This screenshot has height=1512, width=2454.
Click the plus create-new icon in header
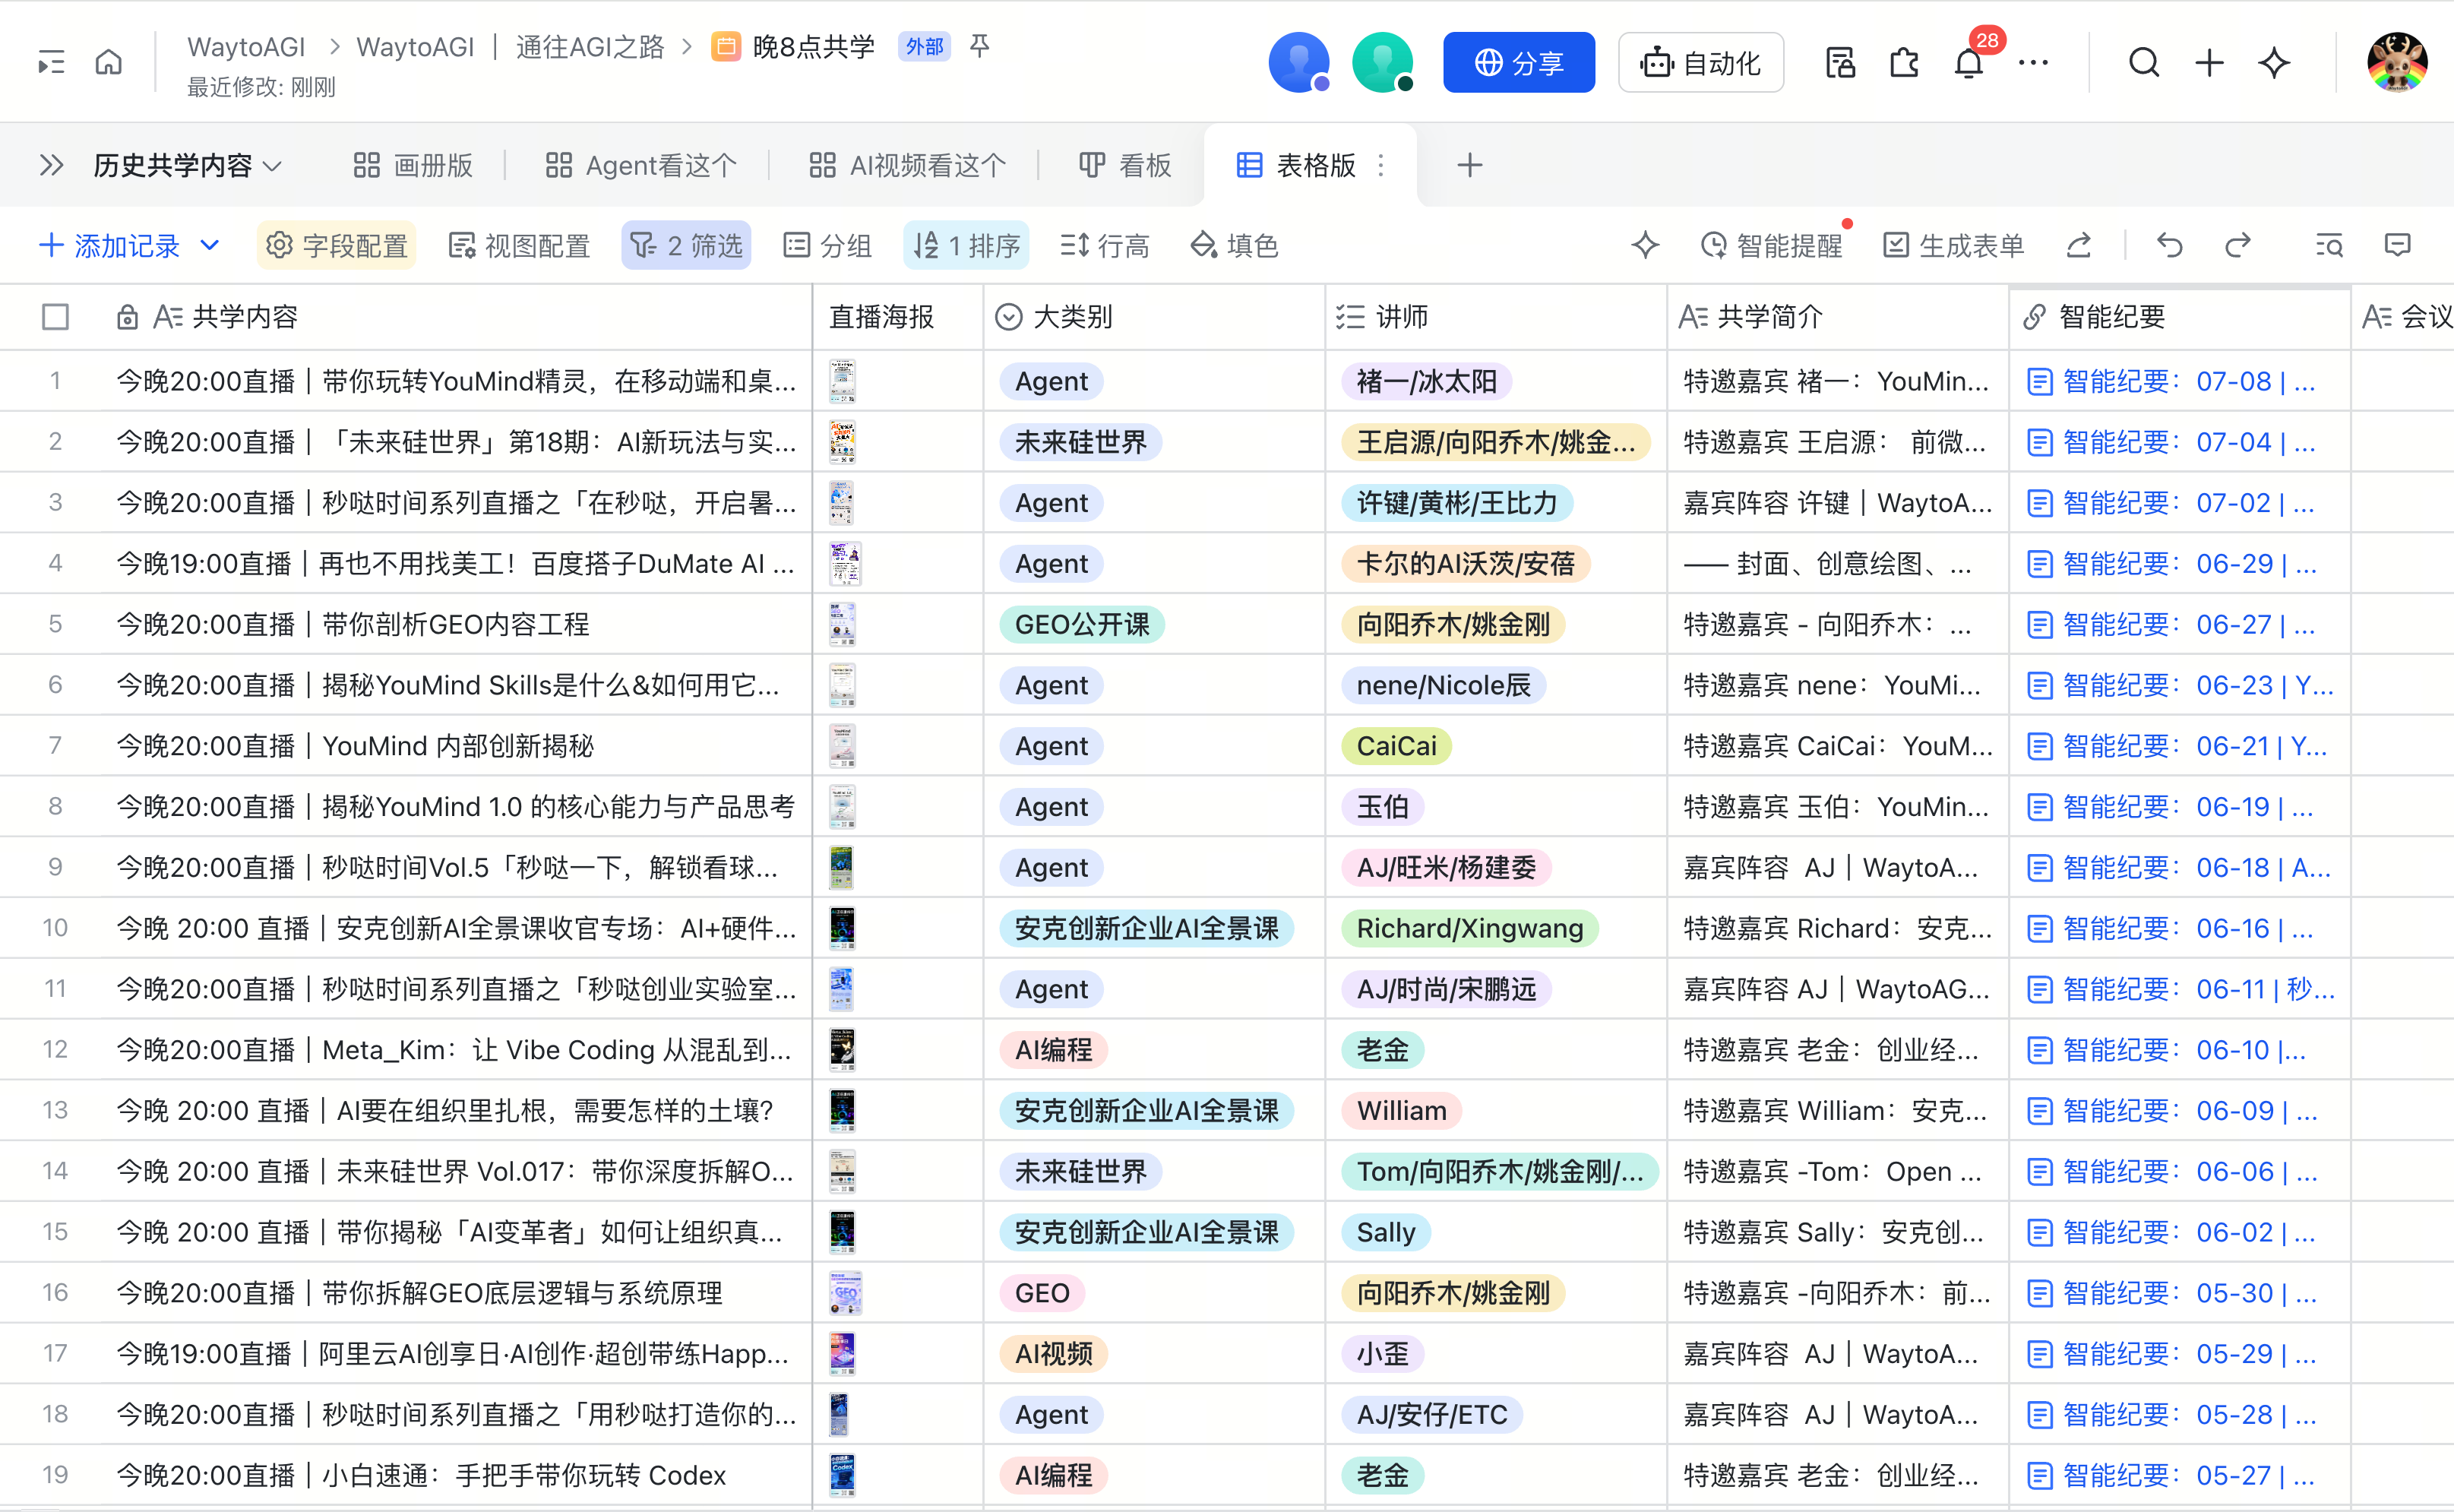[x=2210, y=63]
